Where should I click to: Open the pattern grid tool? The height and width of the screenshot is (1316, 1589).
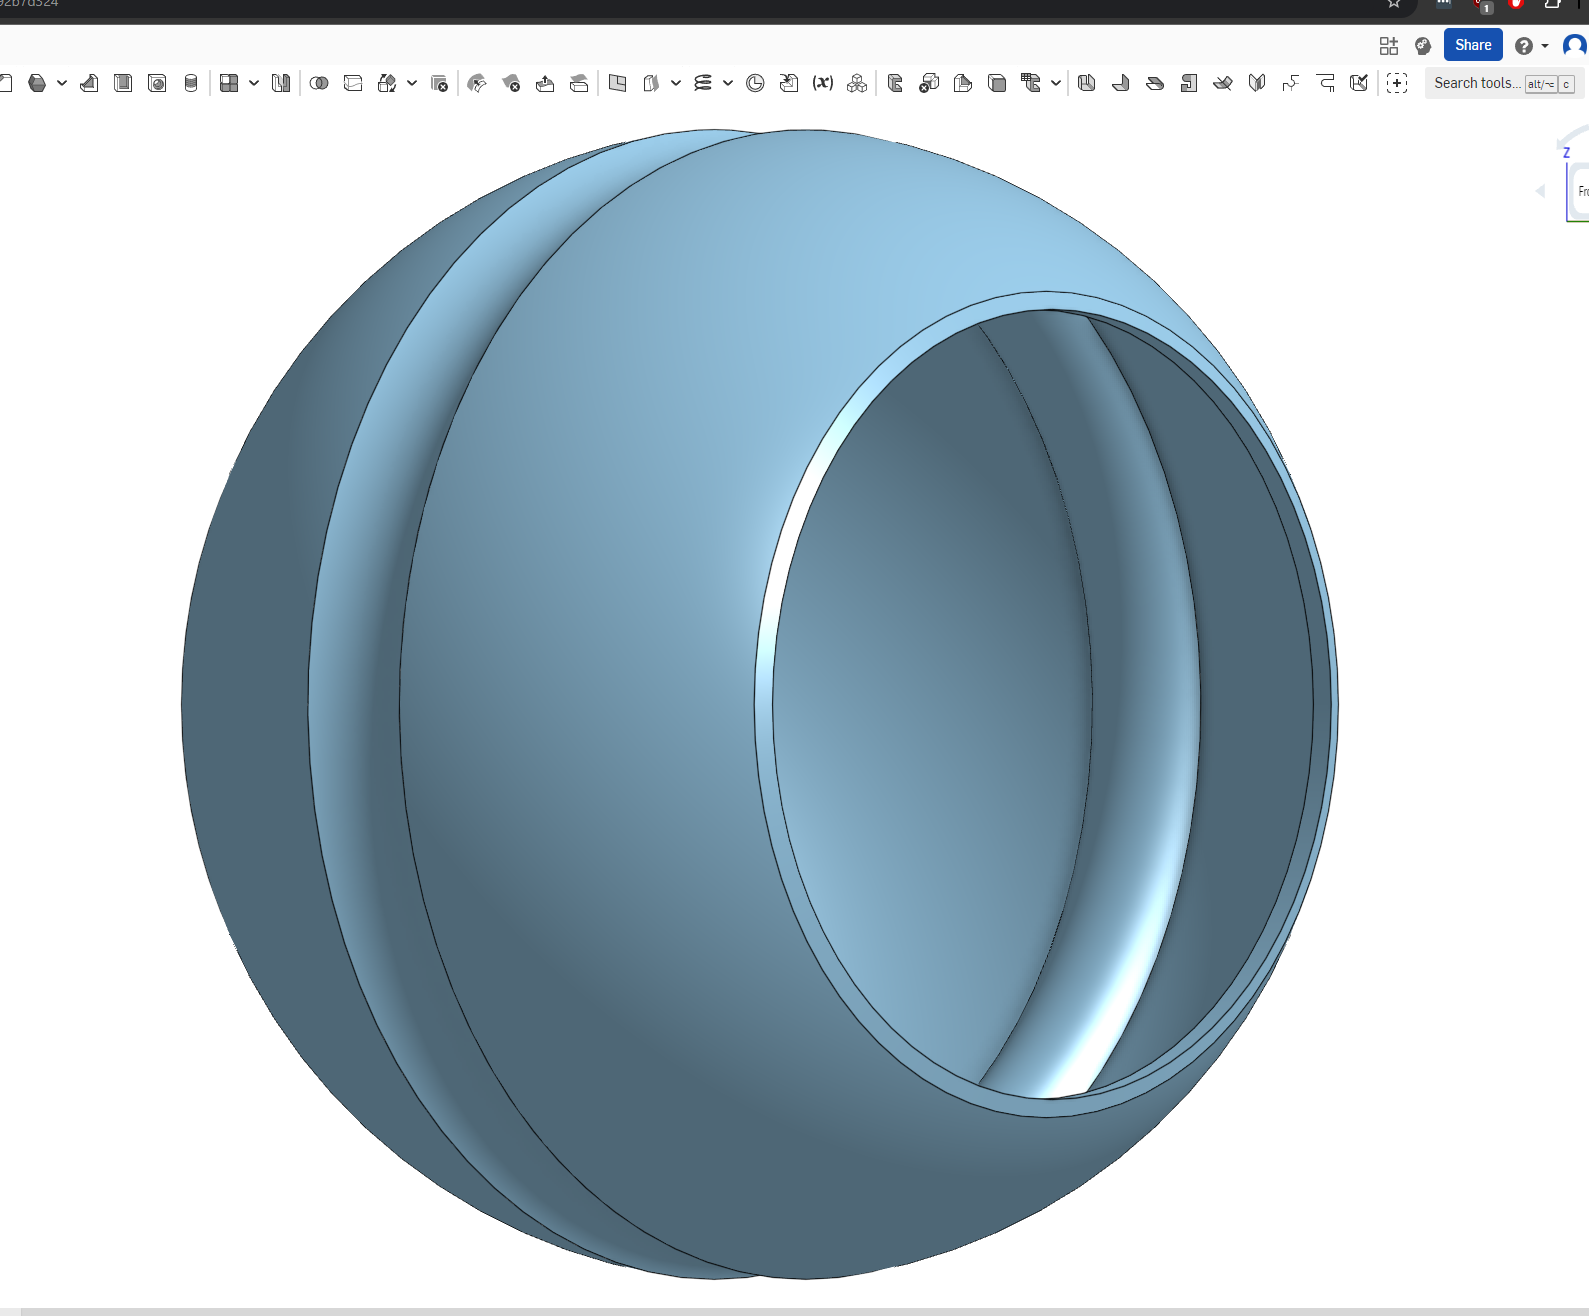pos(229,83)
